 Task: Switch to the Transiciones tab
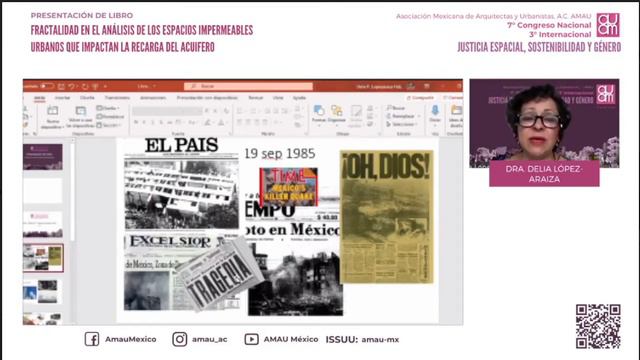click(117, 98)
